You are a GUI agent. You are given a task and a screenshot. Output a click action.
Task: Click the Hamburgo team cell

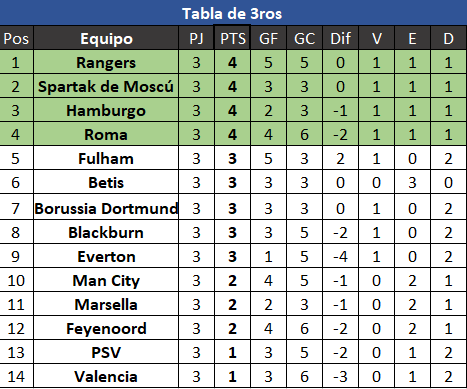coord(106,110)
